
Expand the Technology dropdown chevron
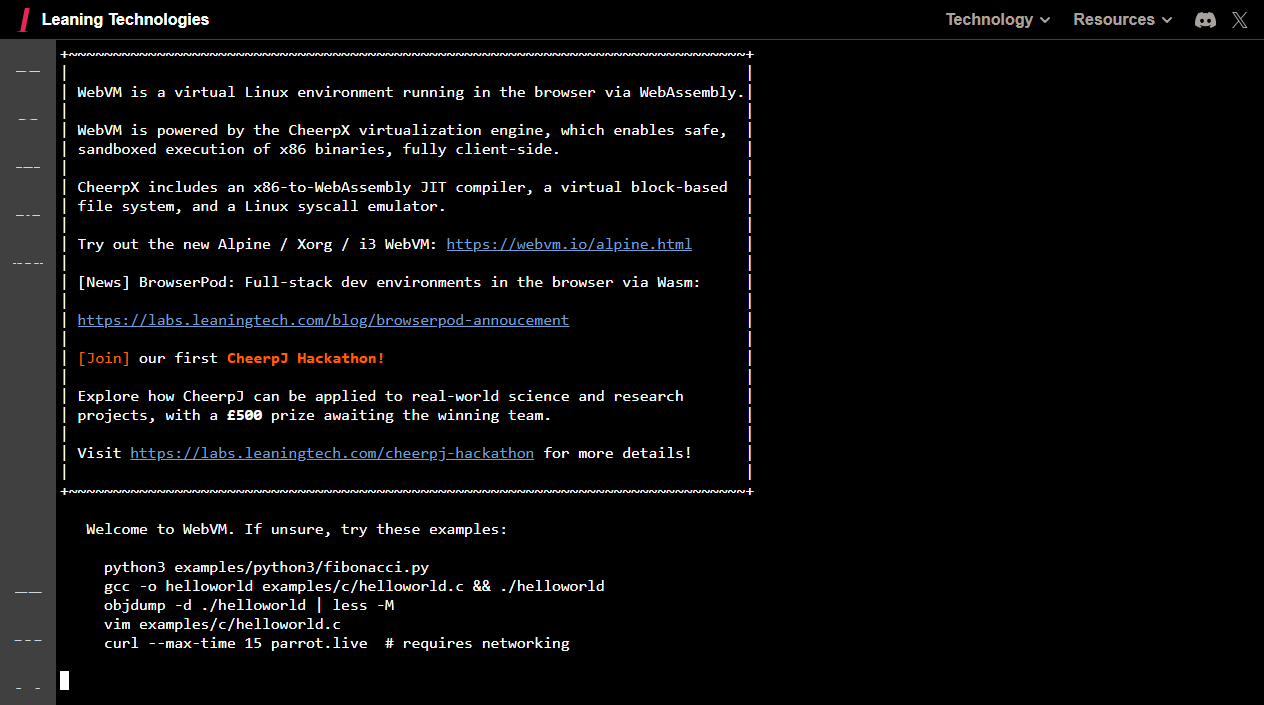[x=1046, y=19]
